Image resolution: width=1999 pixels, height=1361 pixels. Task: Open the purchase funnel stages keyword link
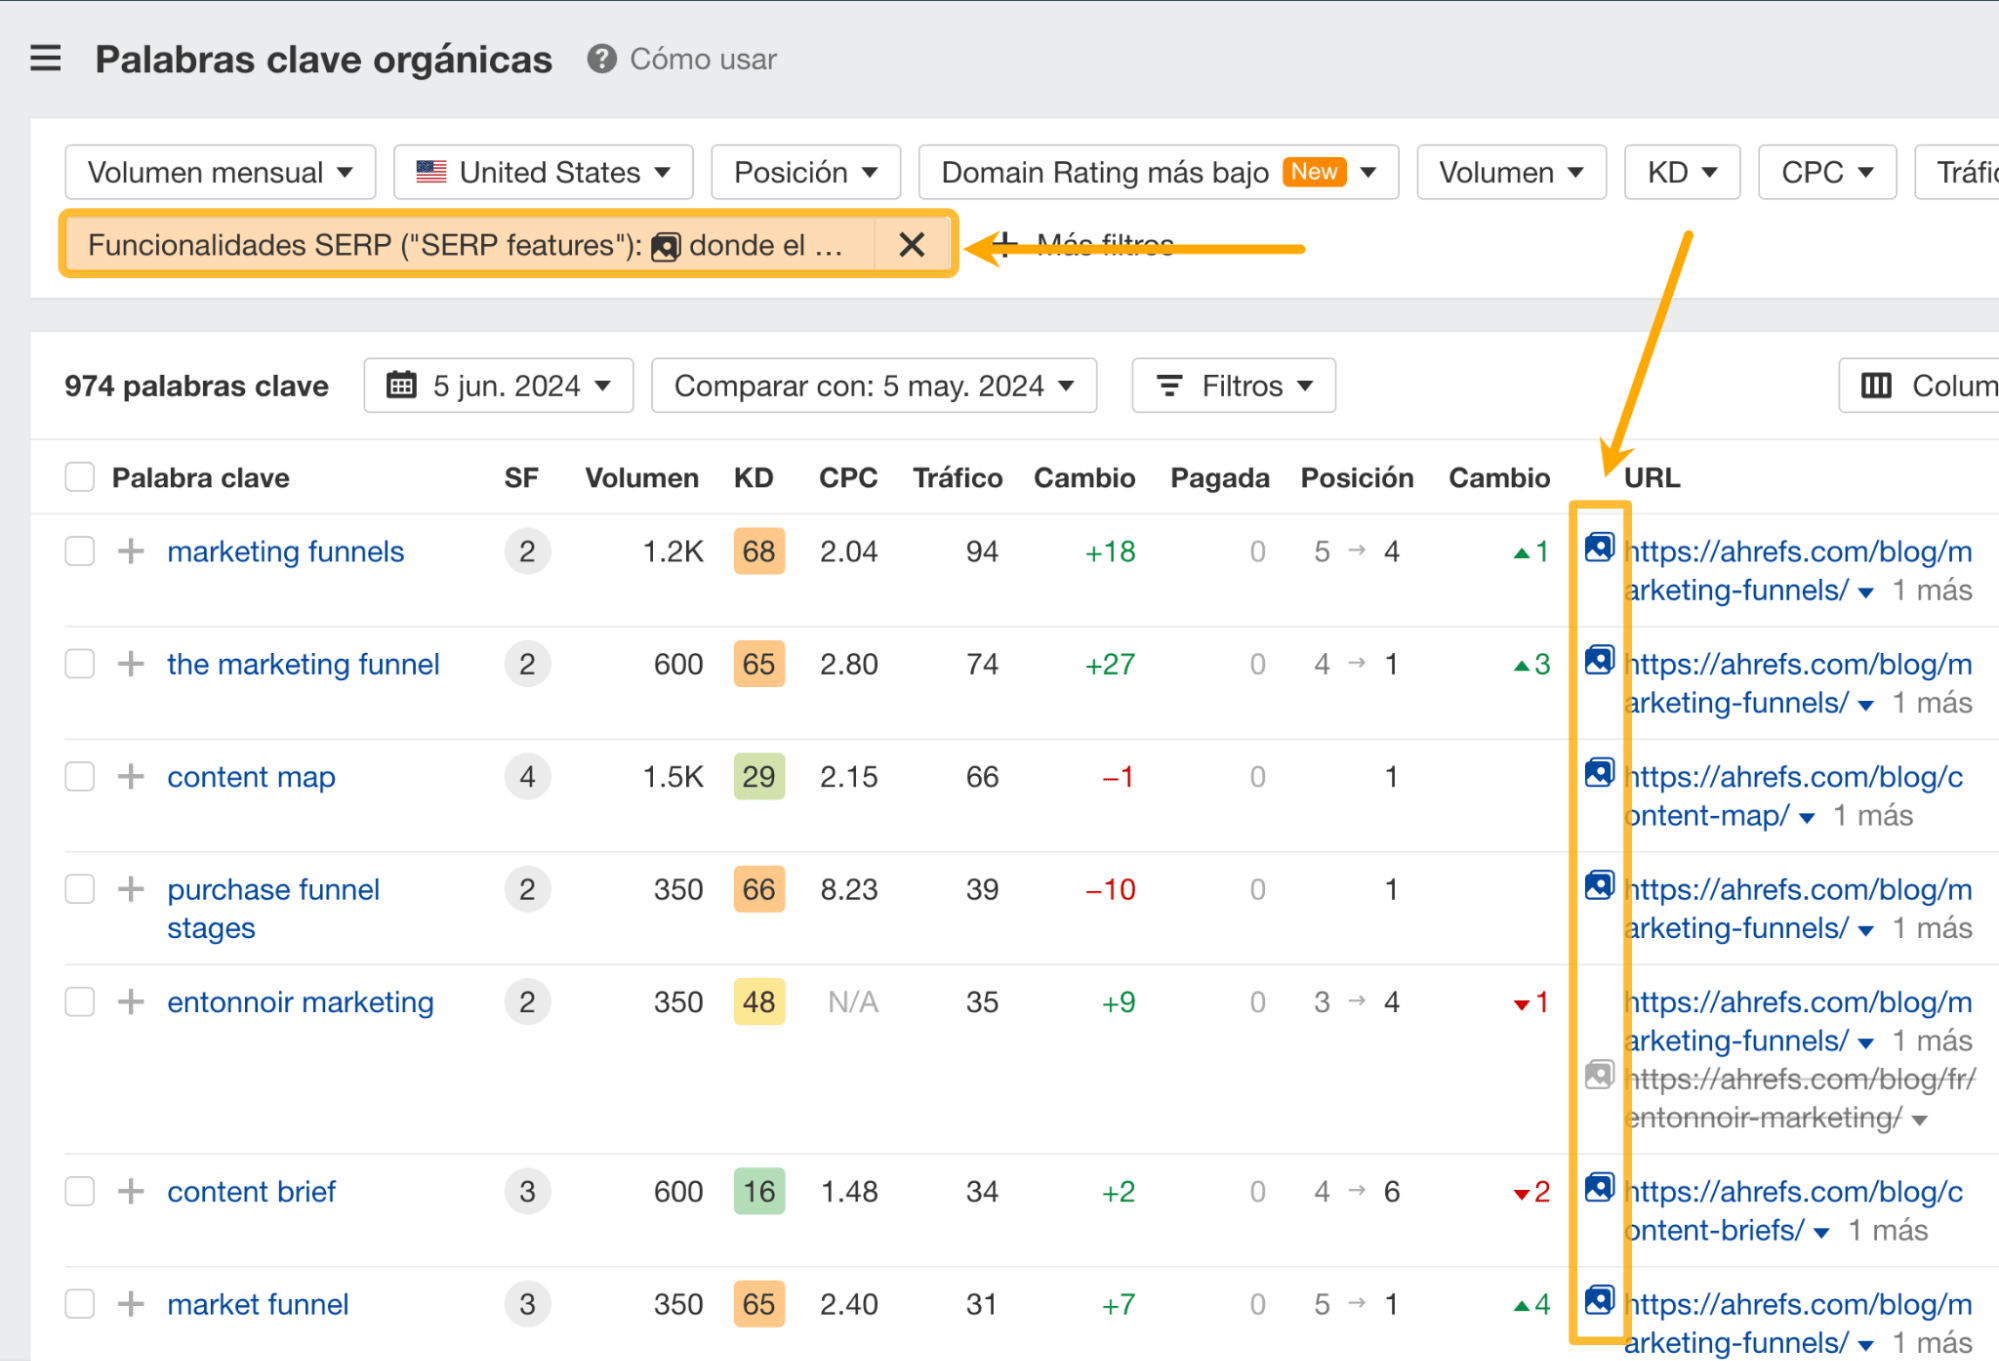(x=273, y=908)
